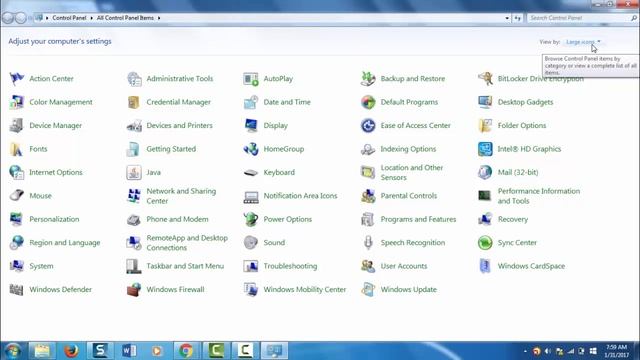
Task: Open Parental Controls link
Action: (x=409, y=196)
